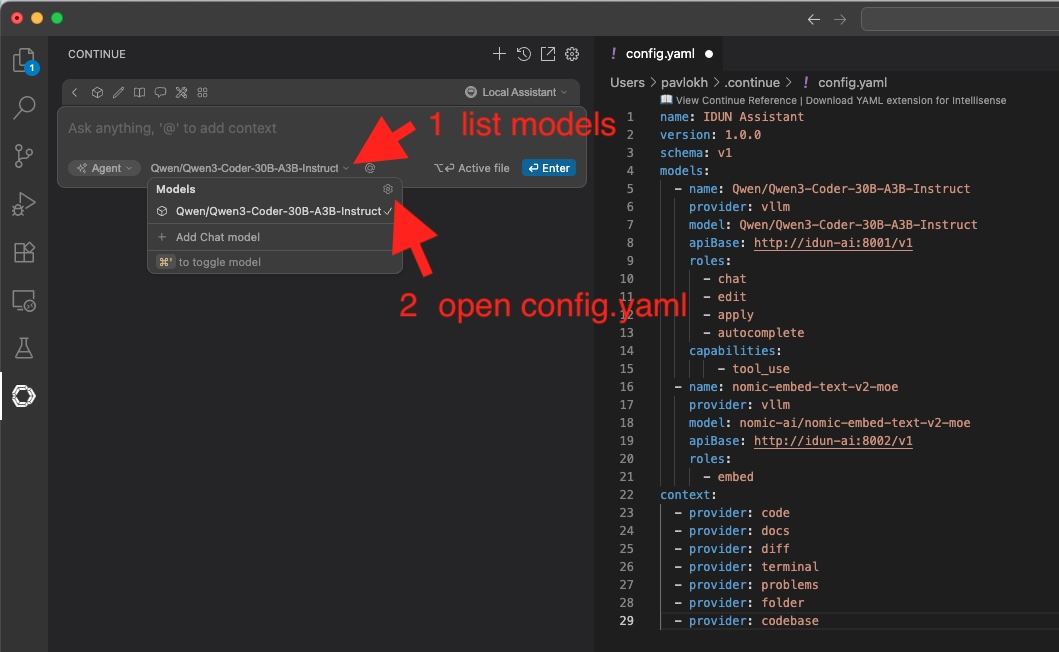Open the Search view in activity bar
The width and height of the screenshot is (1059, 652).
(x=24, y=107)
